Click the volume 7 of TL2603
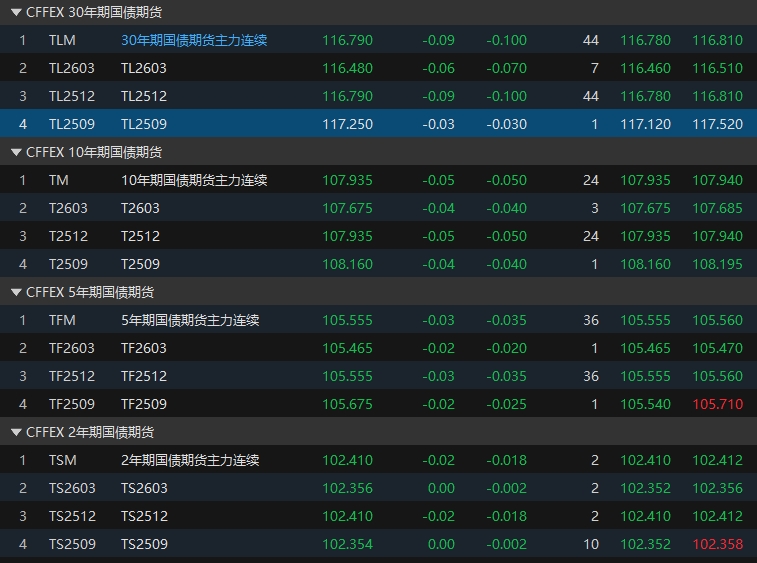This screenshot has height=563, width=757. 595,68
